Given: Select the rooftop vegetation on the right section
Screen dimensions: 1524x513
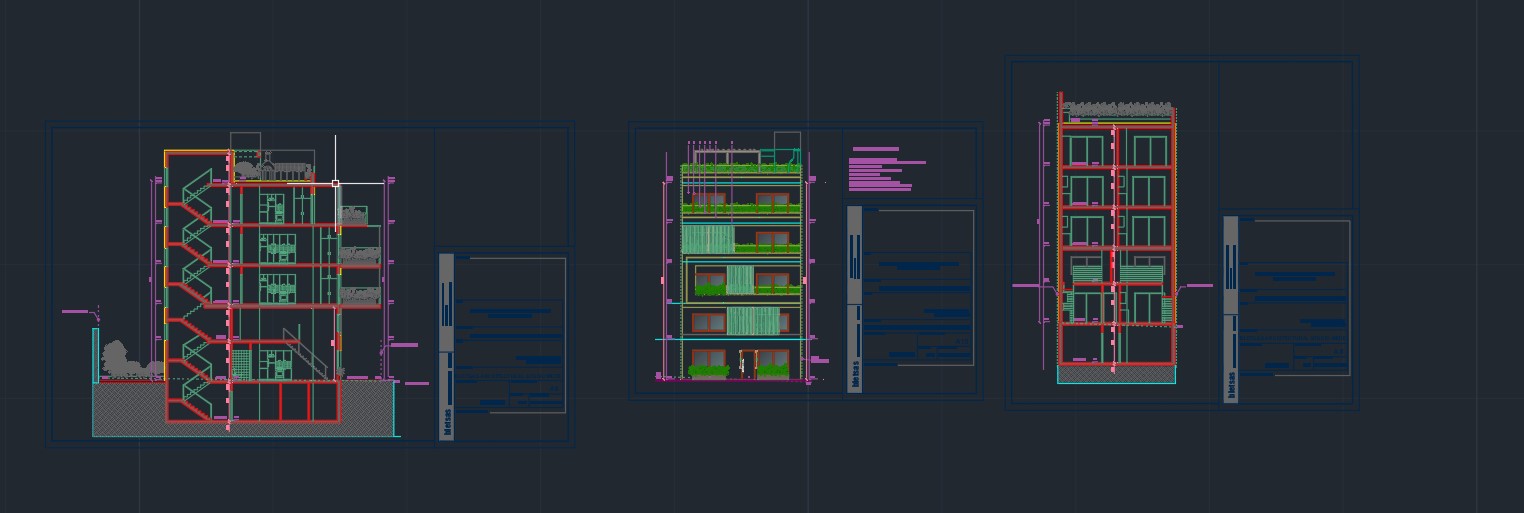Looking at the screenshot, I should pos(1117,108).
